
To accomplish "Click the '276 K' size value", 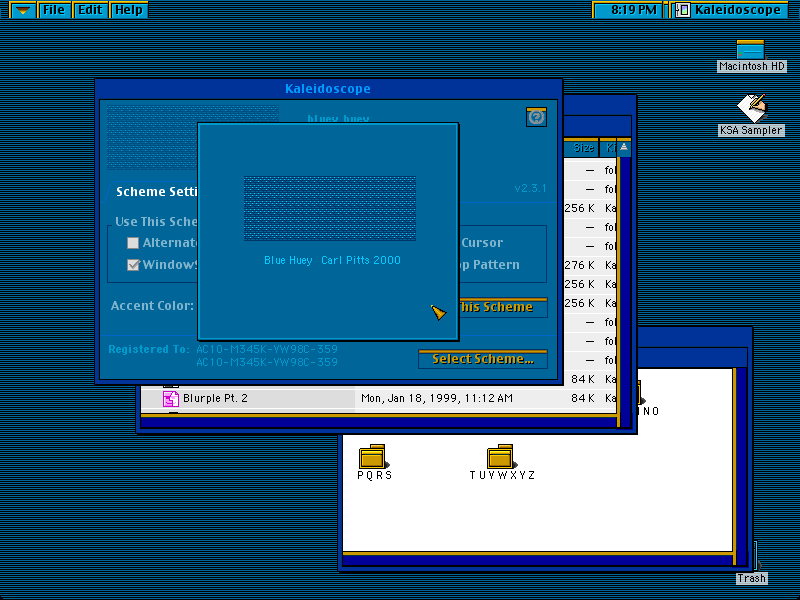I will [579, 265].
